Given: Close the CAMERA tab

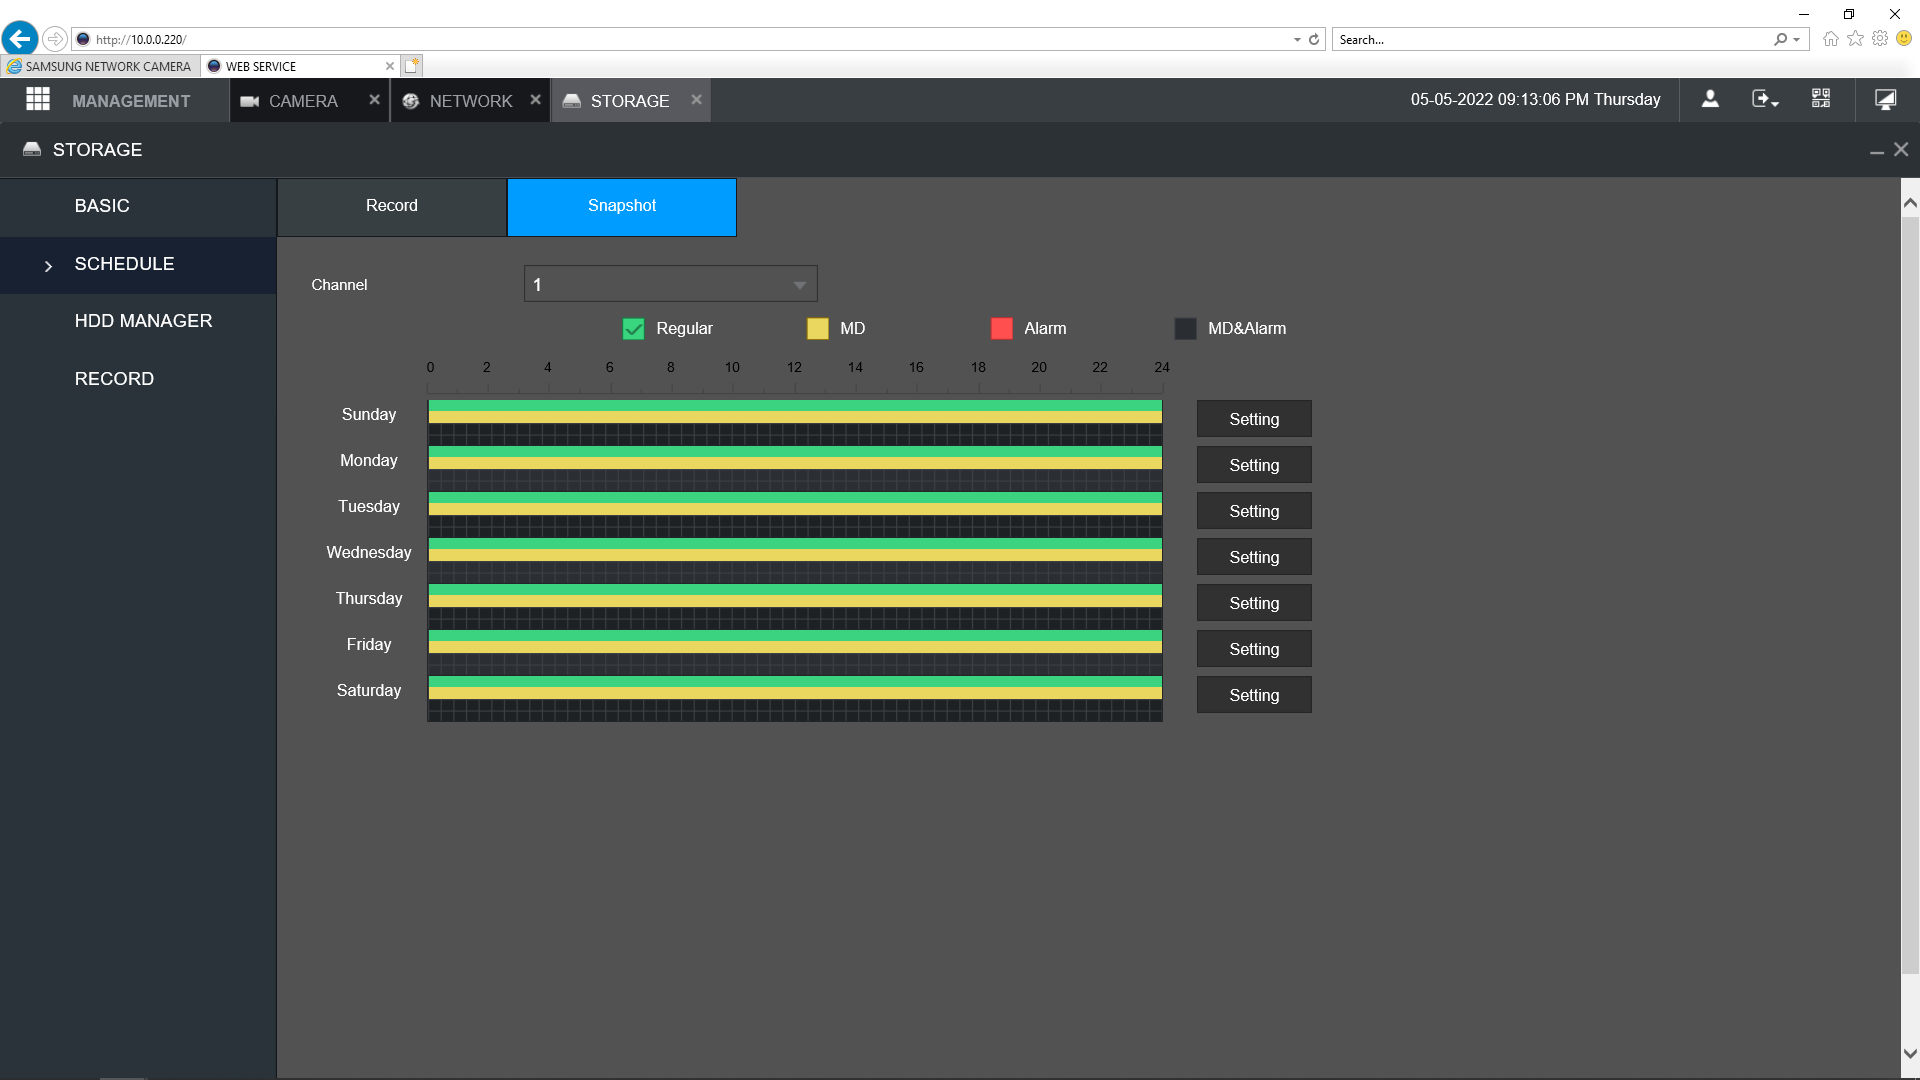Looking at the screenshot, I should point(374,100).
